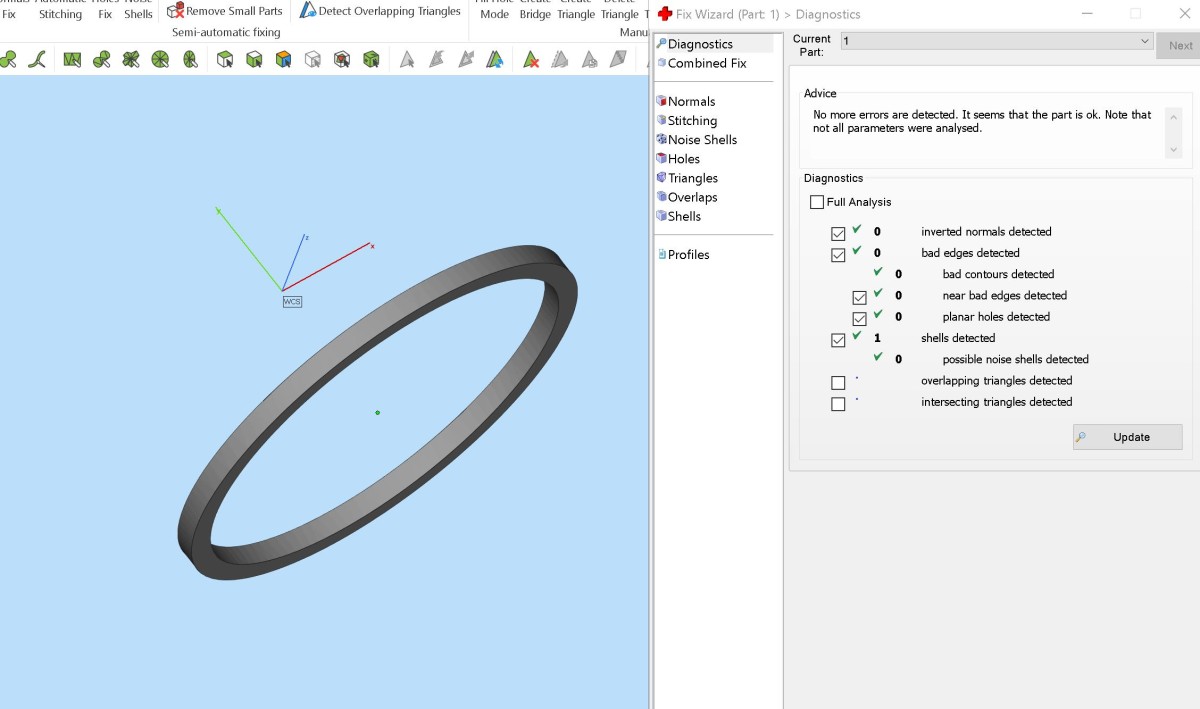Image resolution: width=1200 pixels, height=709 pixels.
Task: Select the orange-blue cube marking icon
Action: (283, 60)
